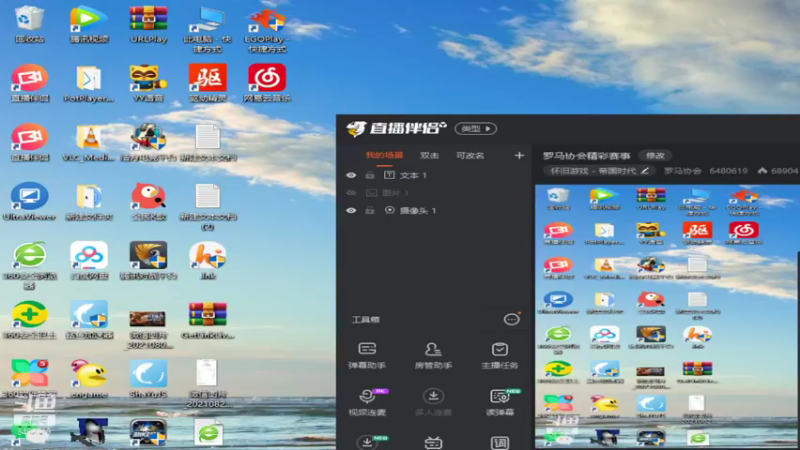Open the 房管助手 tool in the toolbox

pos(433,356)
